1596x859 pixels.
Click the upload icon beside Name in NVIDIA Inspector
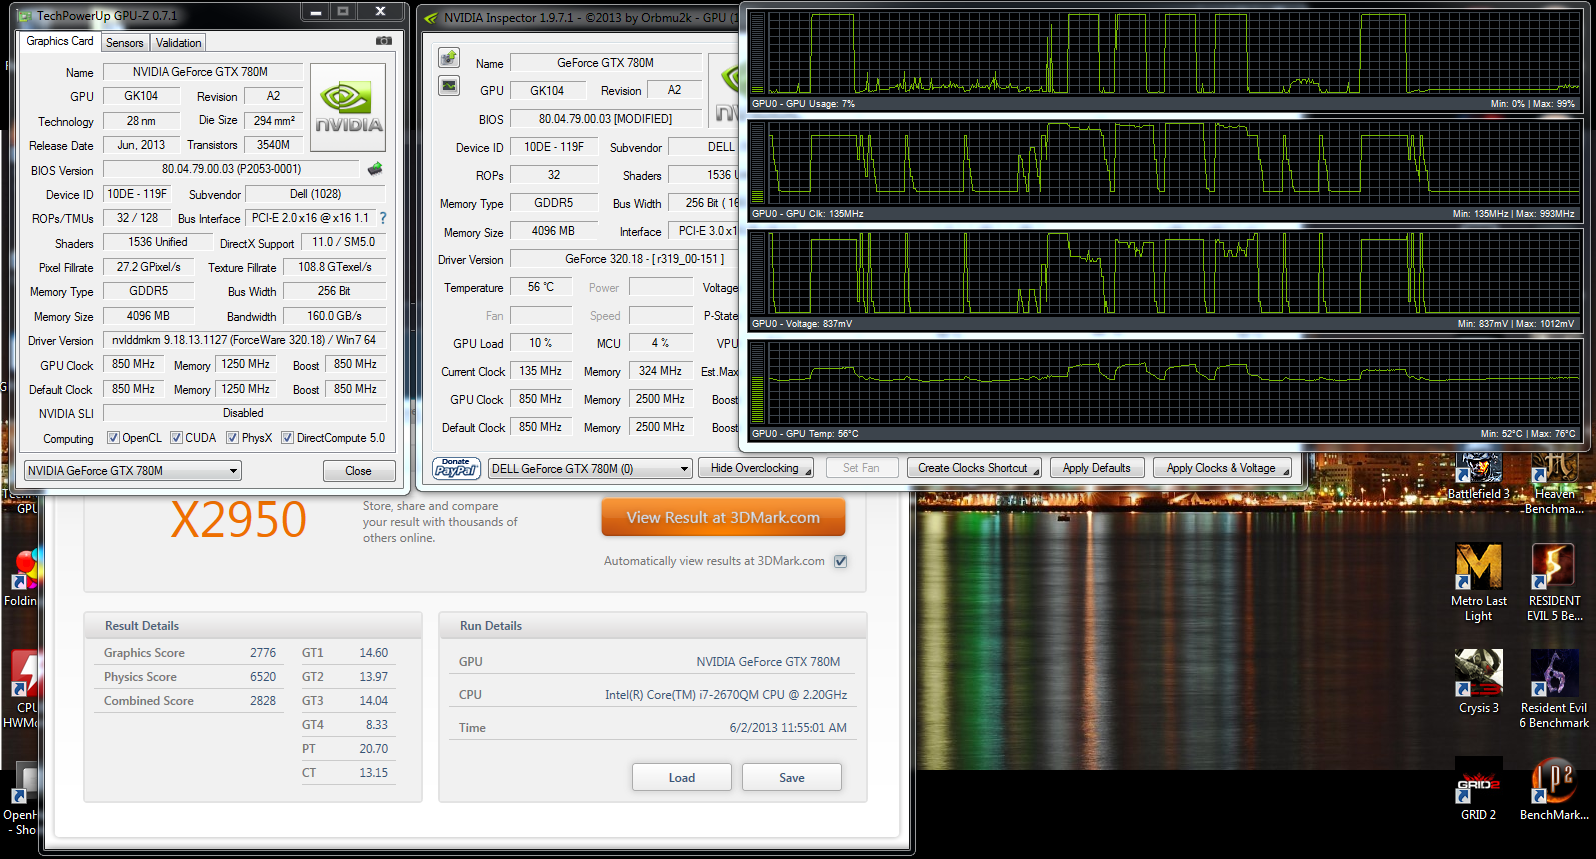449,57
